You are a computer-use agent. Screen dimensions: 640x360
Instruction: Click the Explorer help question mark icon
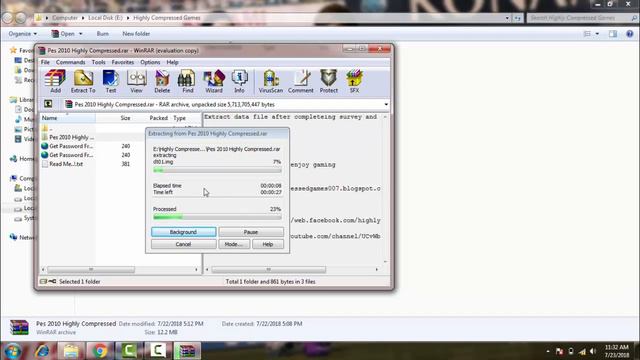[630, 34]
